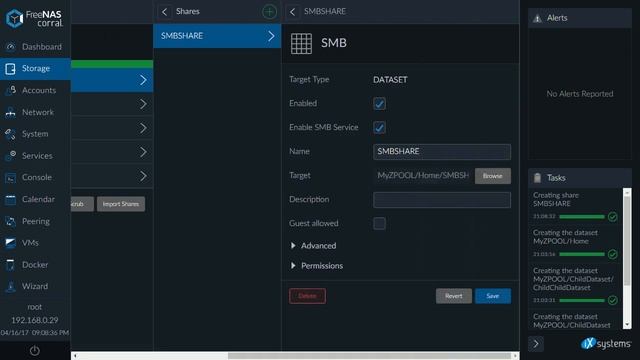Screen dimensions: 640x360
Task: Click the 'Creating the dataset MyZPOOL/ChildDataset' task
Action: click(572, 321)
